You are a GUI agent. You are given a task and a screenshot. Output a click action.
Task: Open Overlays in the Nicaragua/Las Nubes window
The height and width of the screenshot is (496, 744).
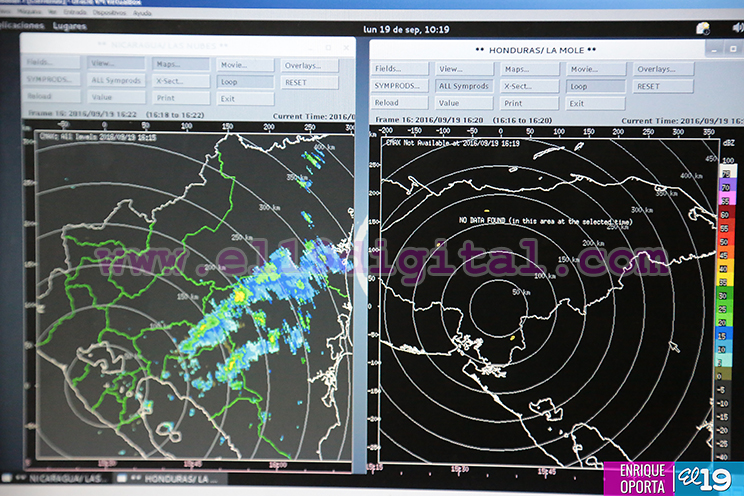pos(310,66)
